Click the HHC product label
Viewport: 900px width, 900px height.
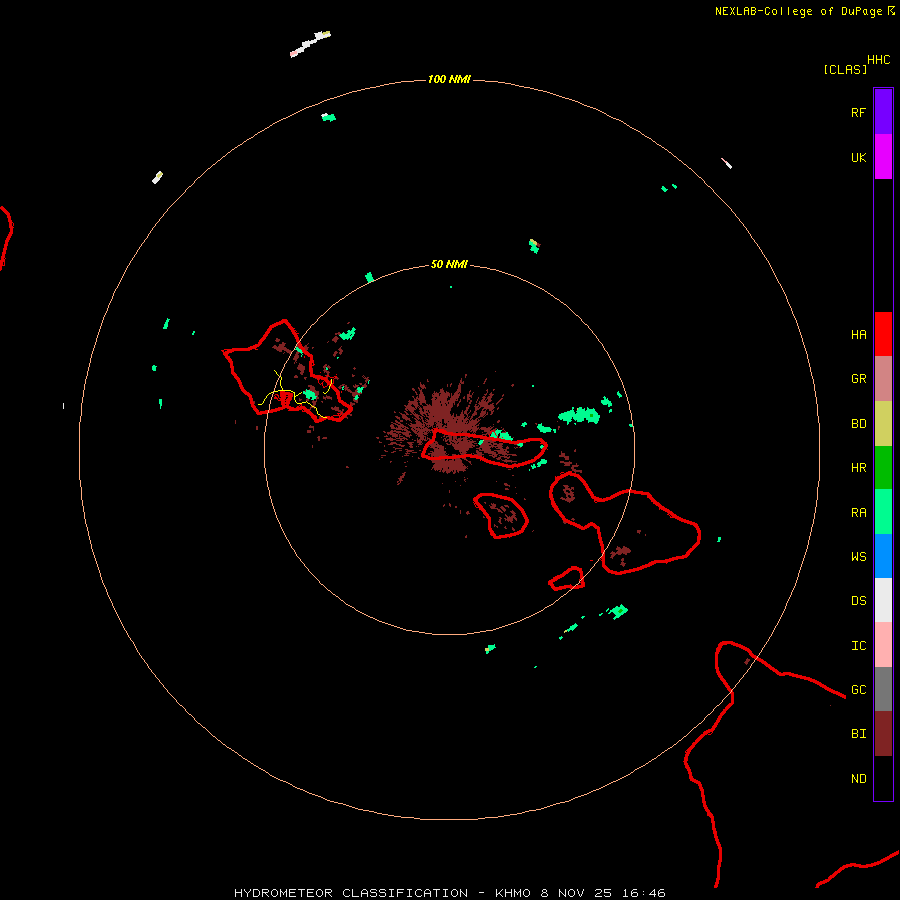[x=878, y=60]
